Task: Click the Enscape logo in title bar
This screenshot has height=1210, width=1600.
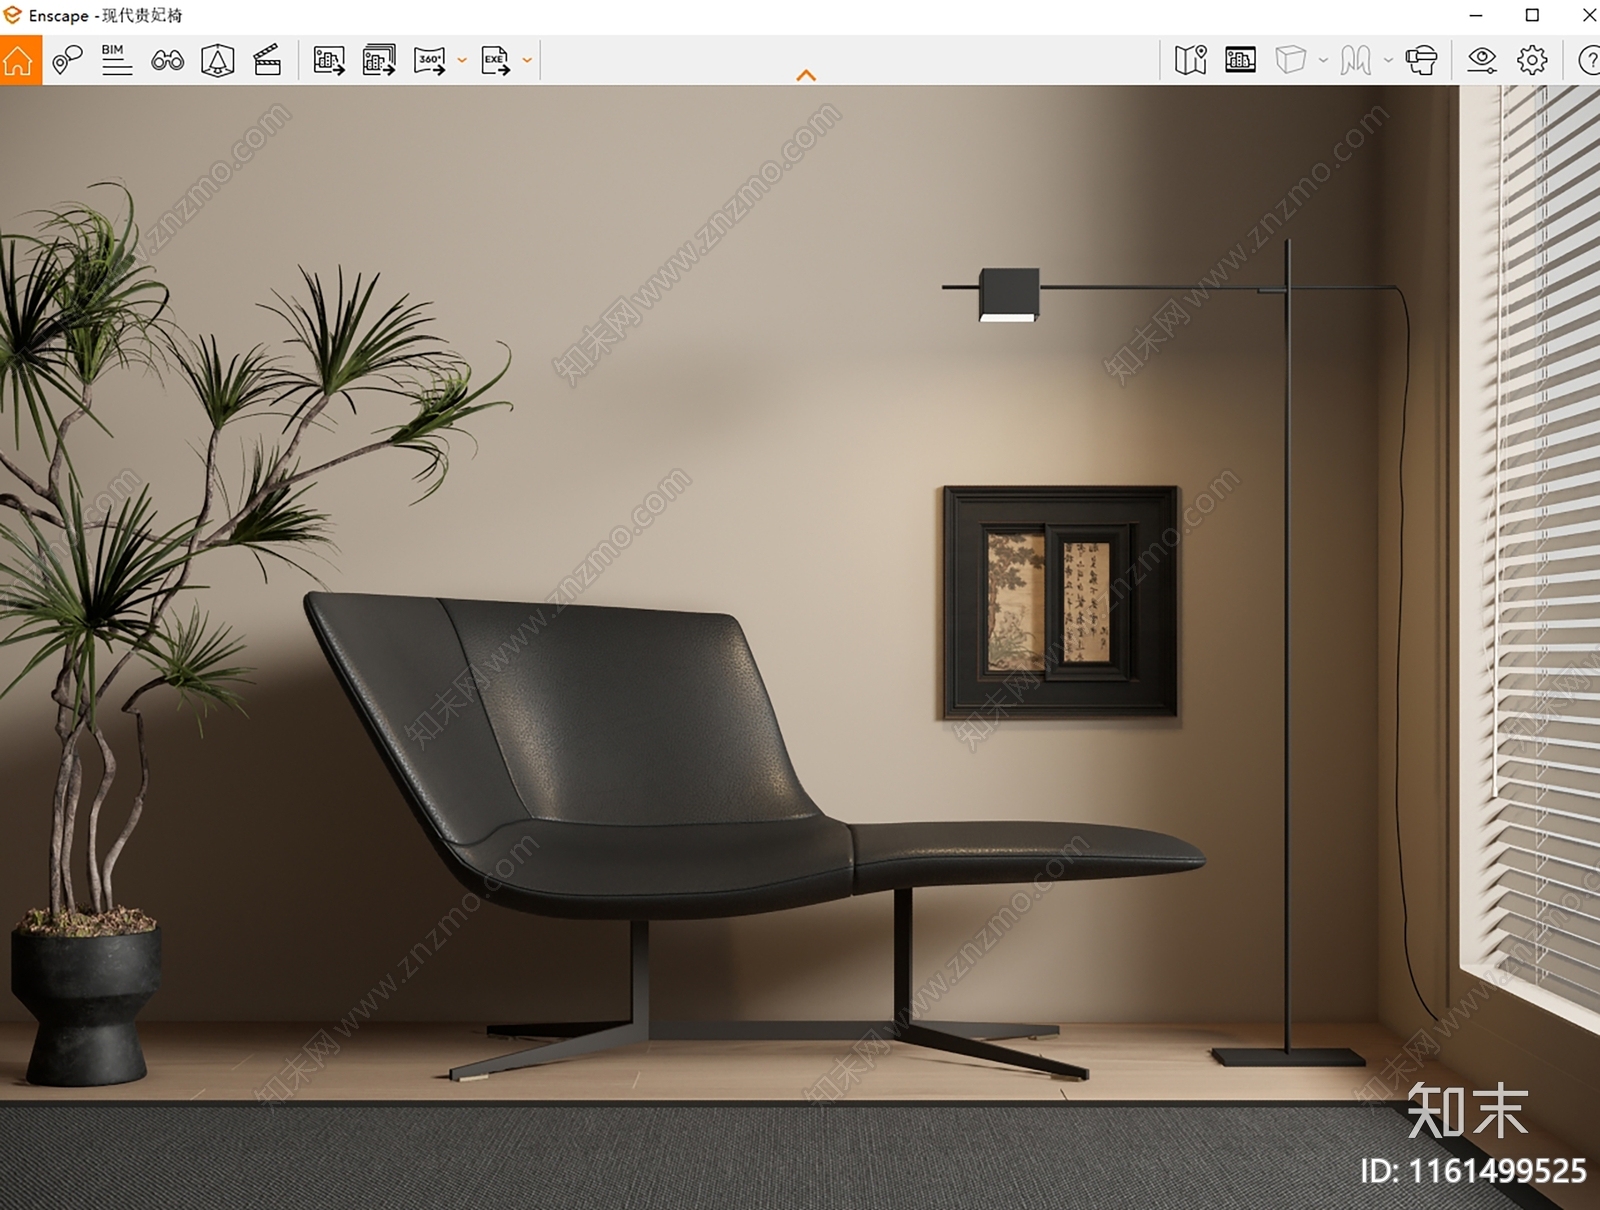Action: point(12,15)
